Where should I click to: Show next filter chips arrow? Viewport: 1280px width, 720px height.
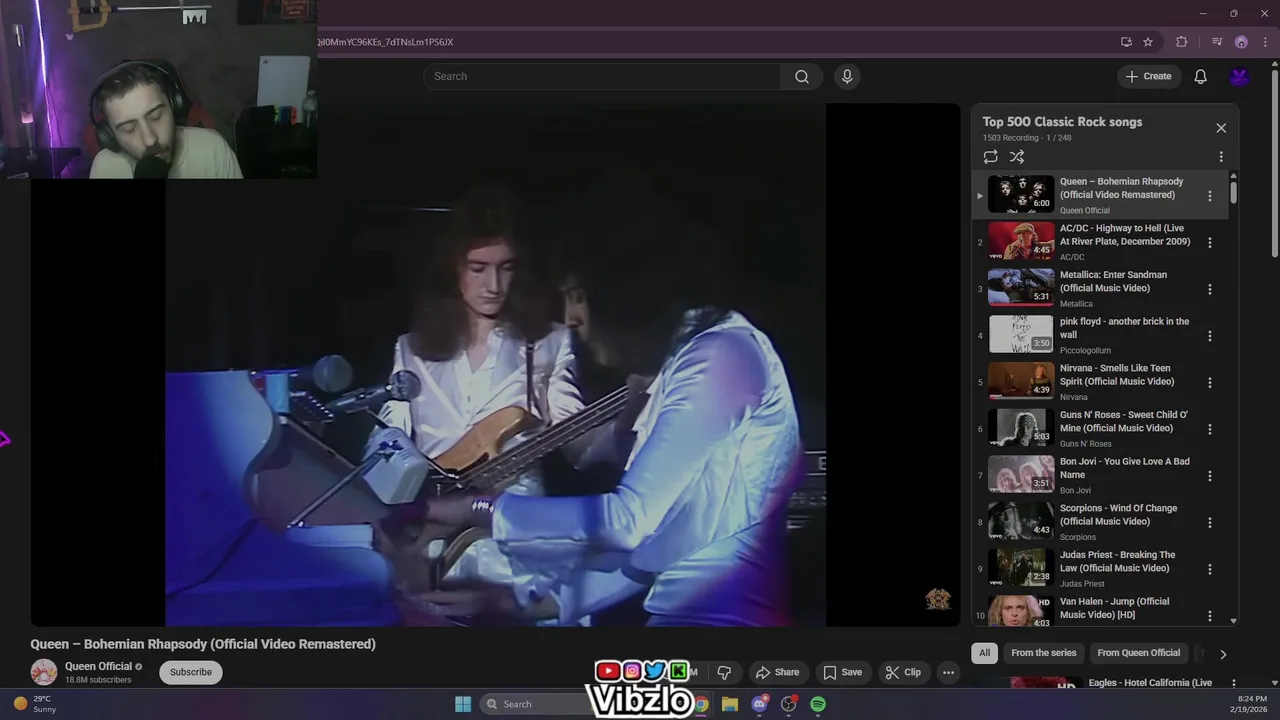point(1223,654)
